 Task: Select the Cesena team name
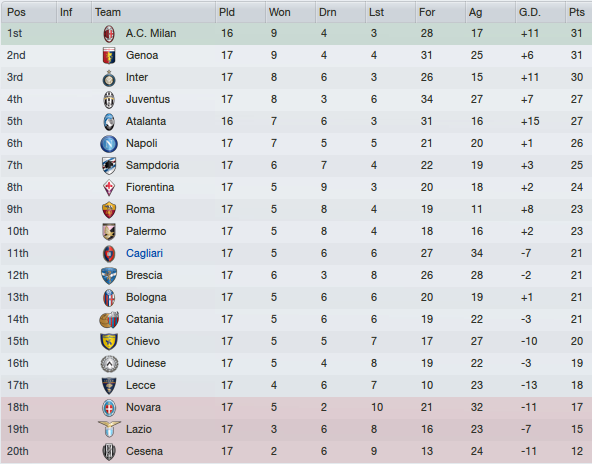pos(144,451)
